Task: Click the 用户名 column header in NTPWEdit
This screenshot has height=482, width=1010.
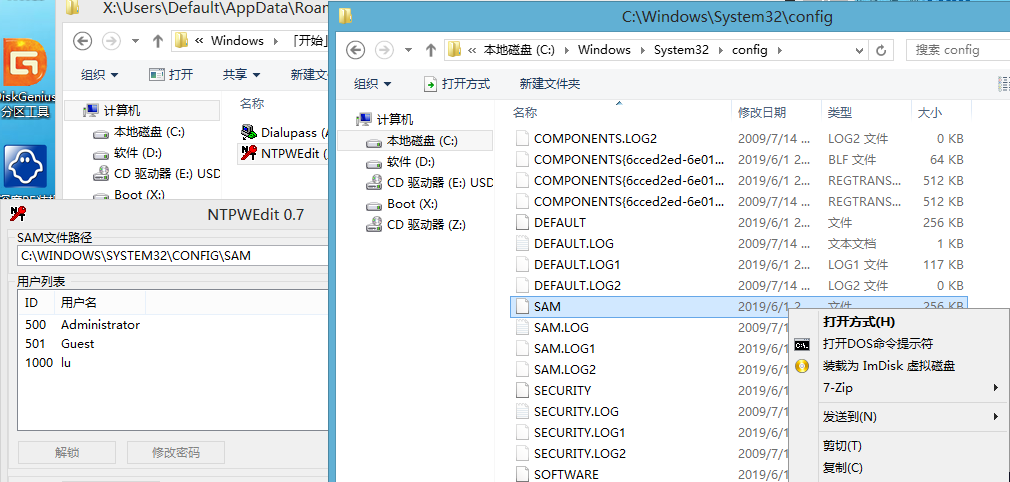Action: [x=100, y=302]
